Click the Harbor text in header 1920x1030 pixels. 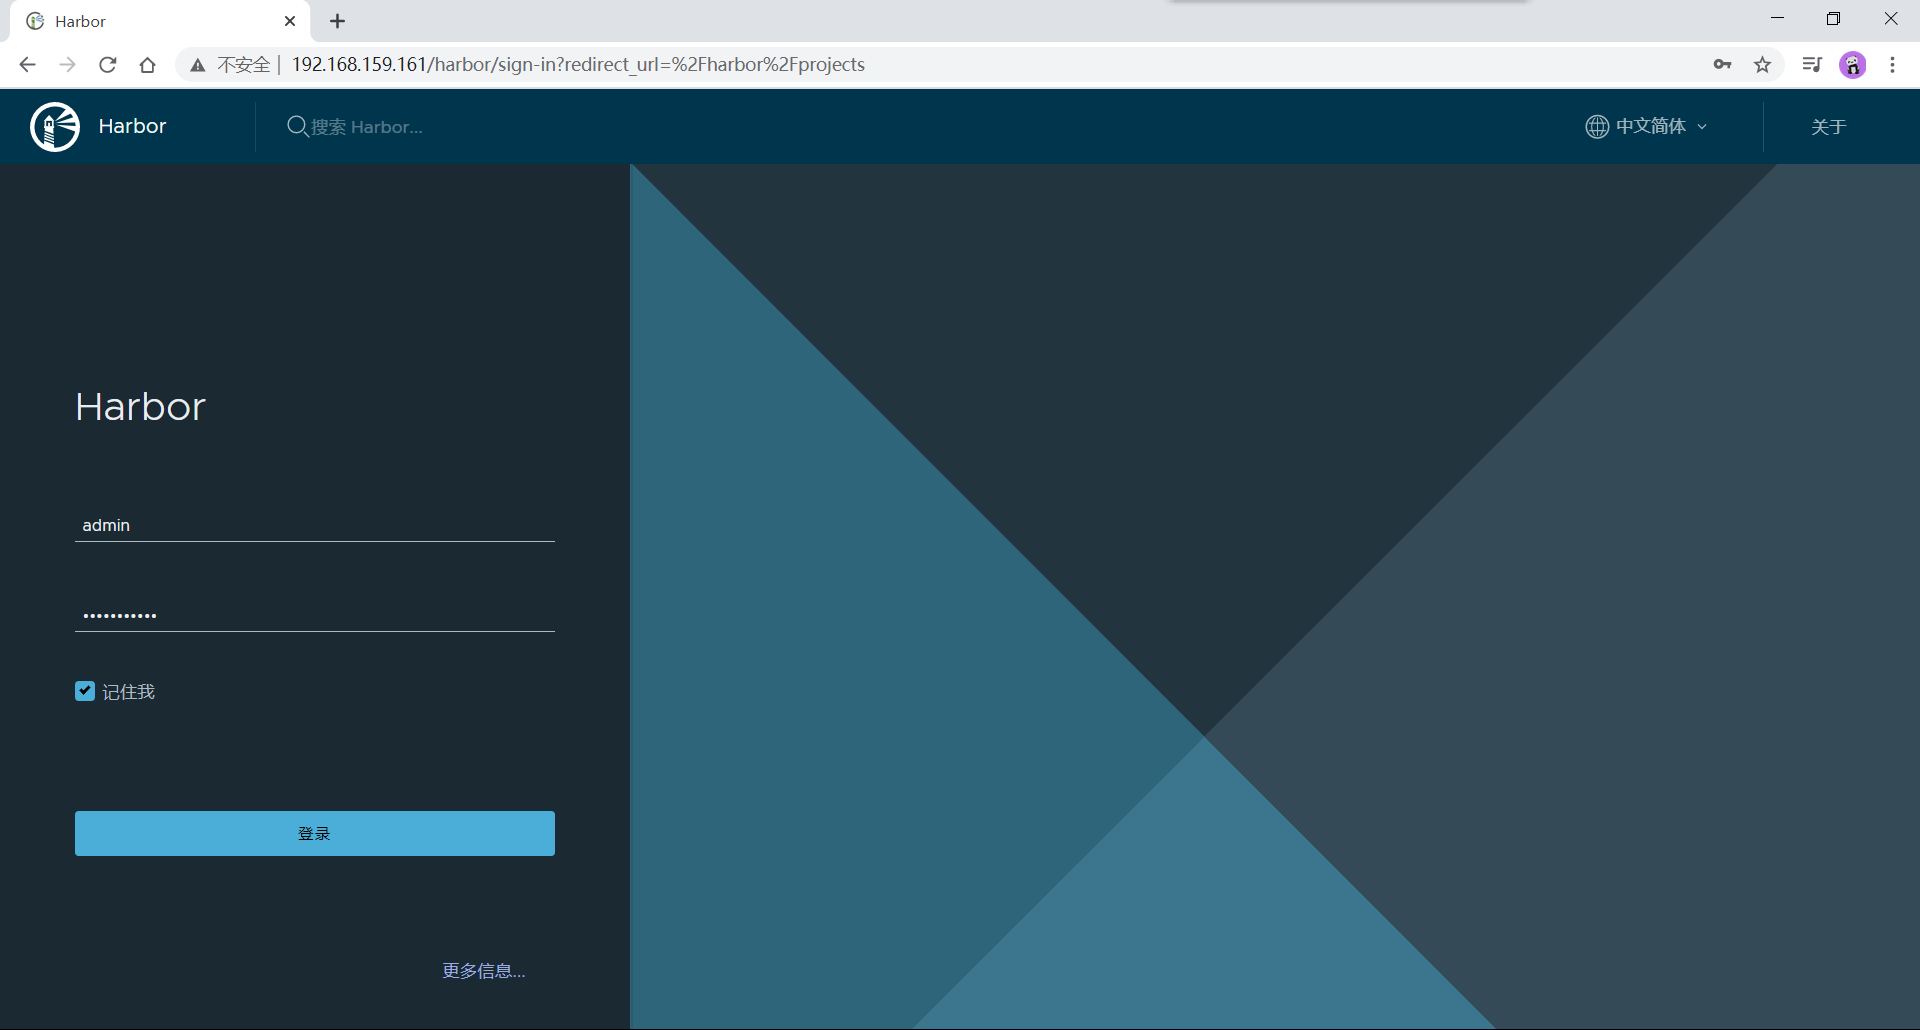132,127
